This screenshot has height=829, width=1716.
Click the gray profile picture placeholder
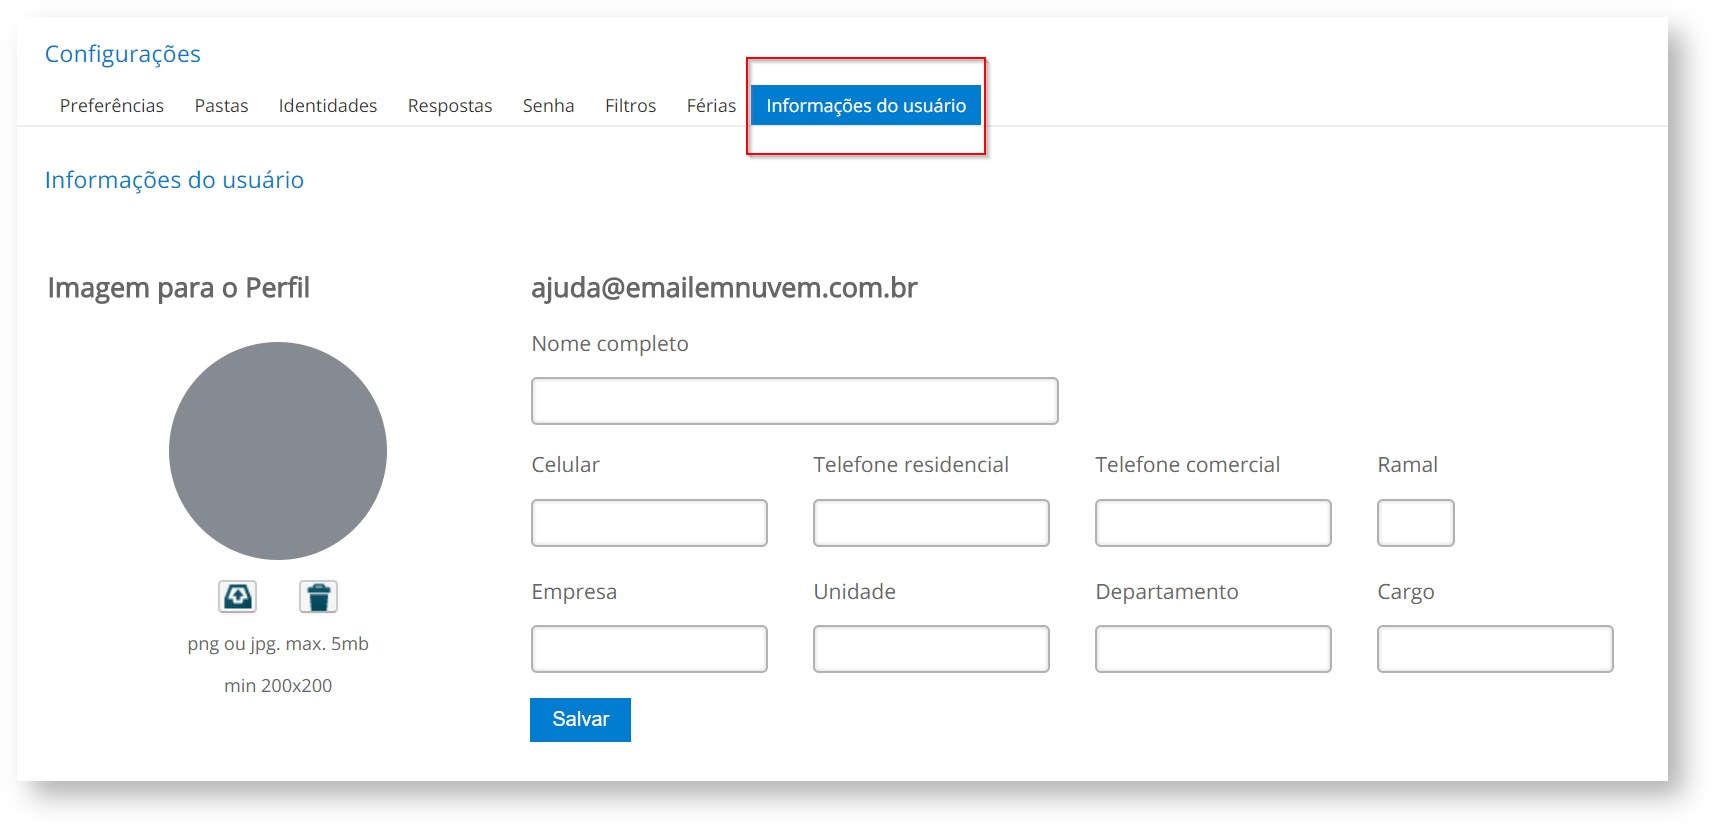(x=278, y=451)
